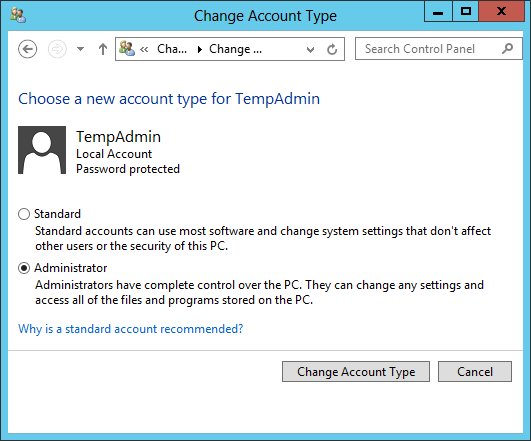Focus the Search Control Panel field
Viewport: 531px width, 441px height.
pyautogui.click(x=439, y=49)
